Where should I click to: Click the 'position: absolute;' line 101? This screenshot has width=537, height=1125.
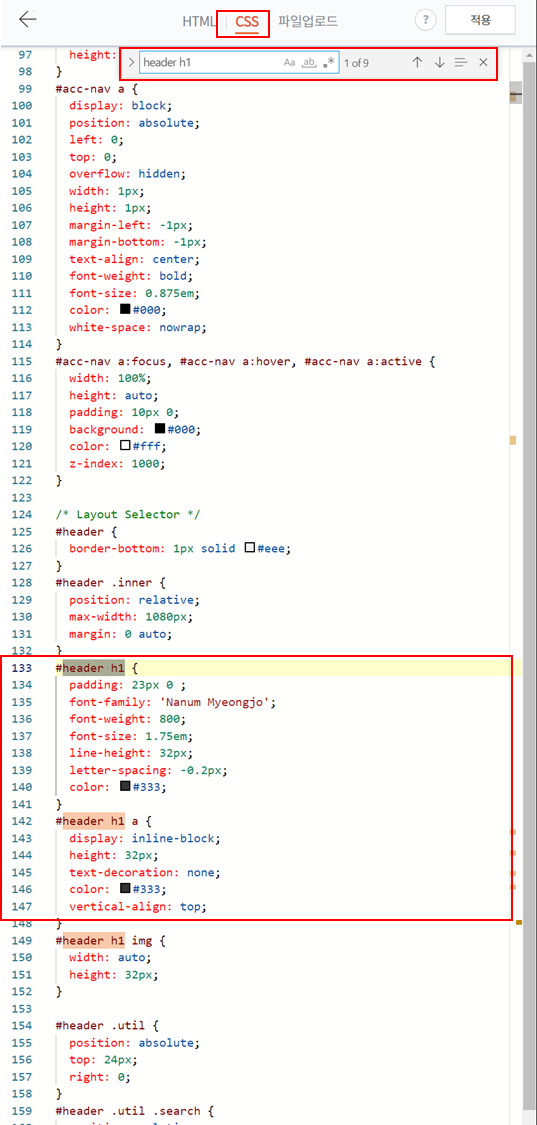click(135, 123)
